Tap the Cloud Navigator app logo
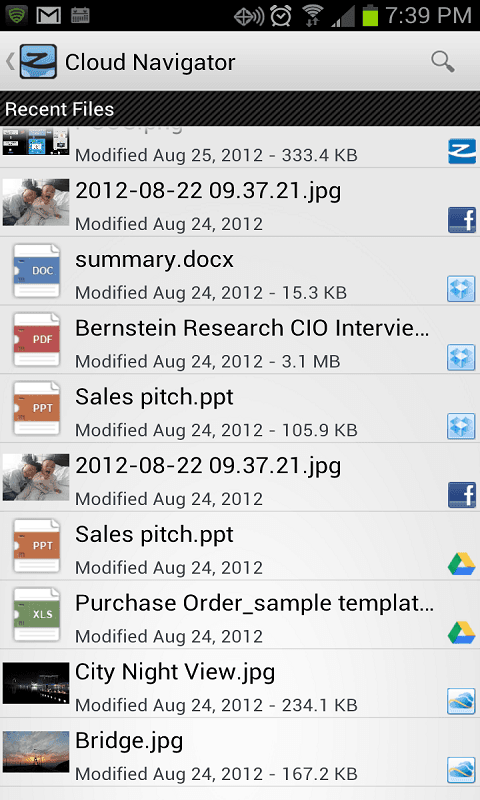This screenshot has width=480, height=800. point(38,62)
